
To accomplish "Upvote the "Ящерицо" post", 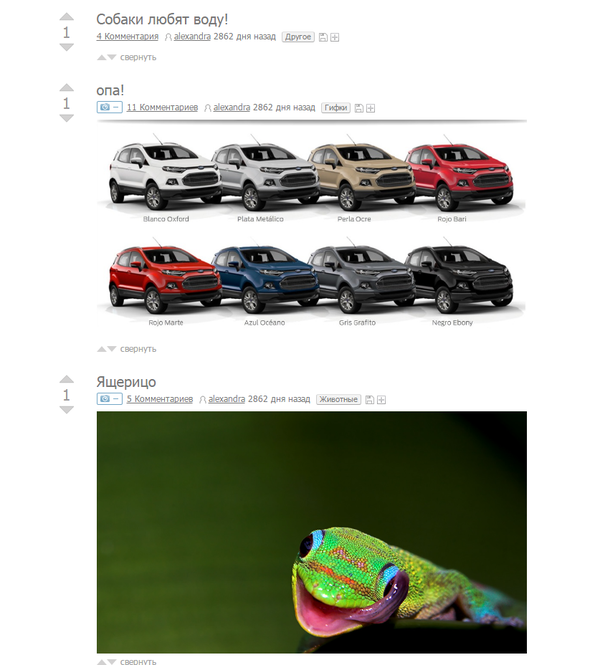I will coord(67,379).
